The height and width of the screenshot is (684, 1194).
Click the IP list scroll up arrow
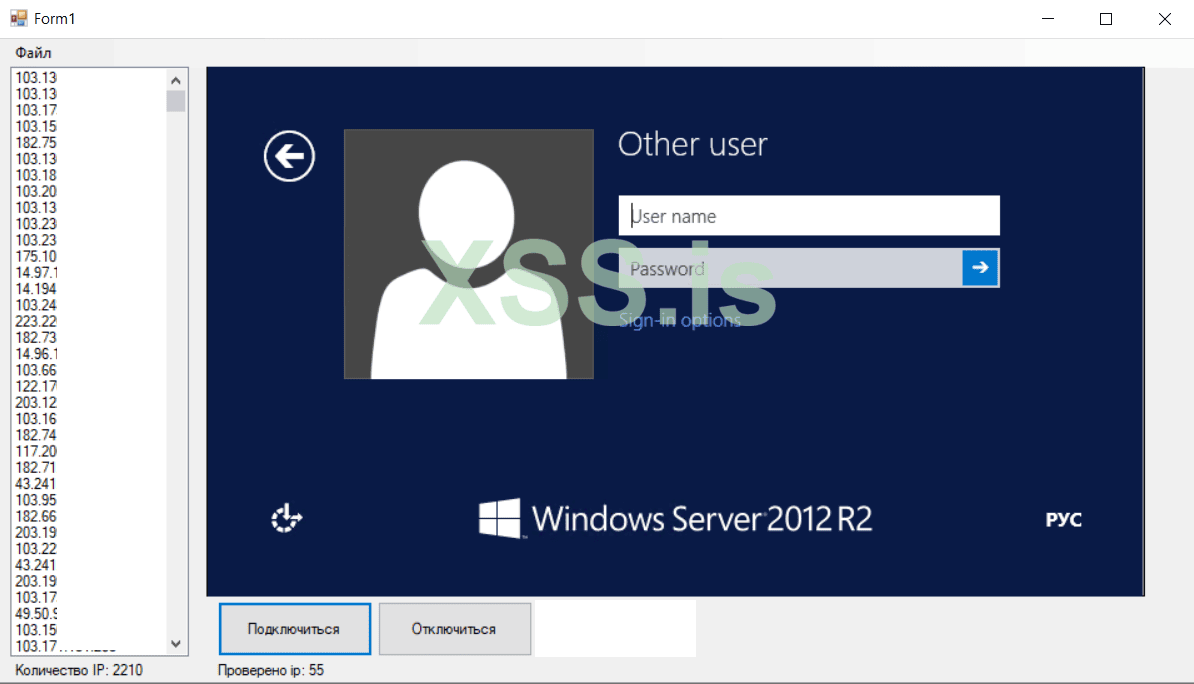tap(176, 80)
